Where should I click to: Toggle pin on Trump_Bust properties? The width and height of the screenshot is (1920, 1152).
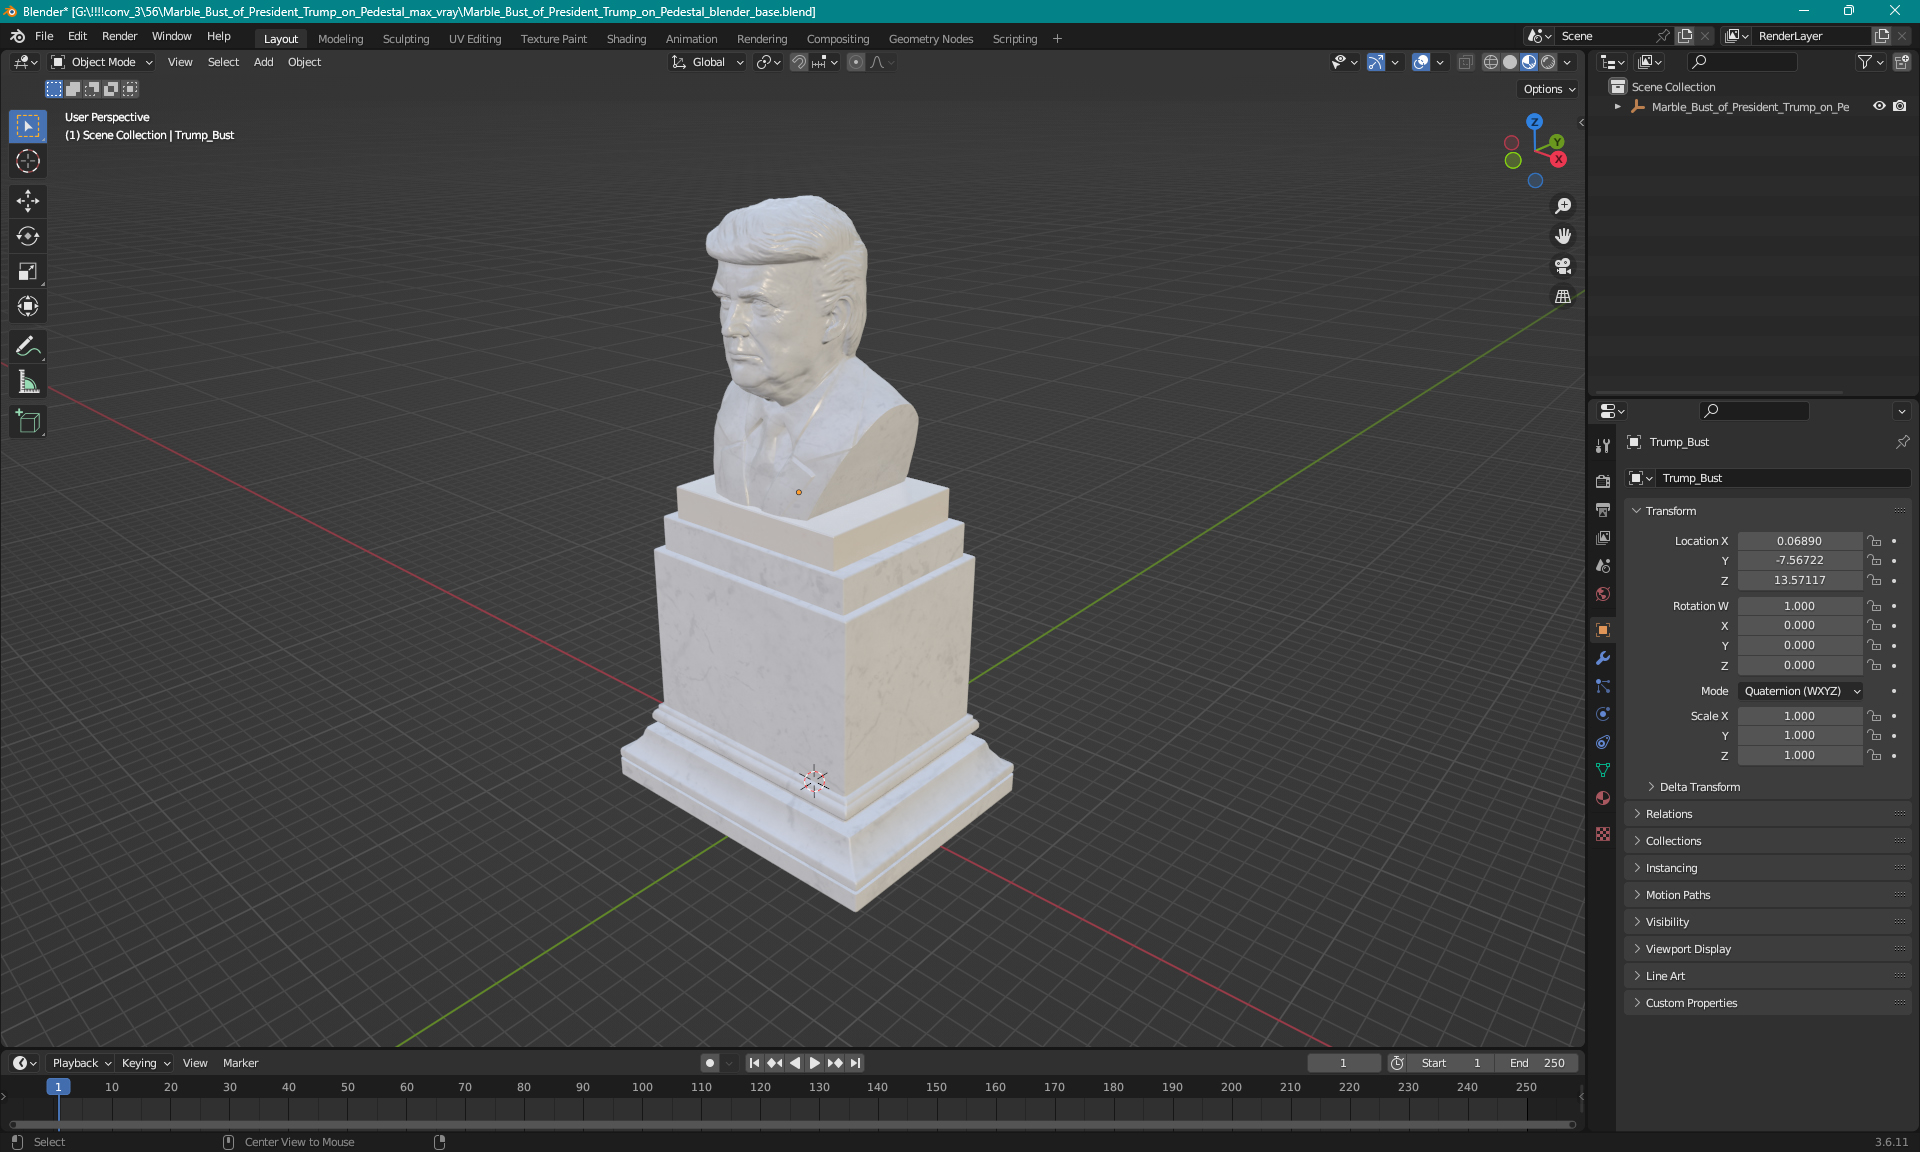coord(1902,442)
